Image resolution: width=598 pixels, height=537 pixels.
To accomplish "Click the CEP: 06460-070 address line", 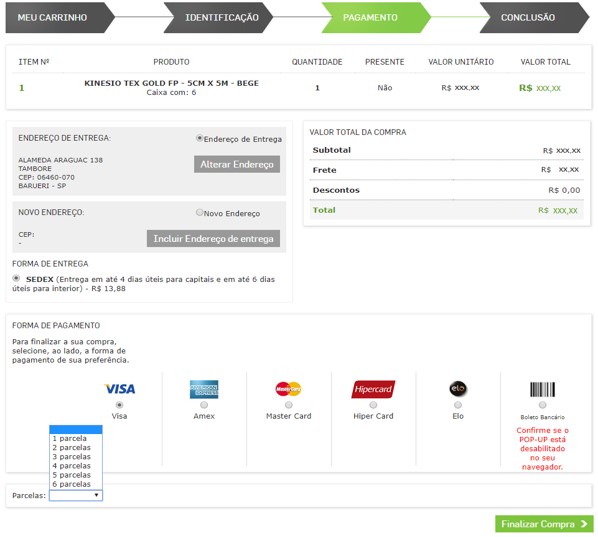I will [47, 177].
